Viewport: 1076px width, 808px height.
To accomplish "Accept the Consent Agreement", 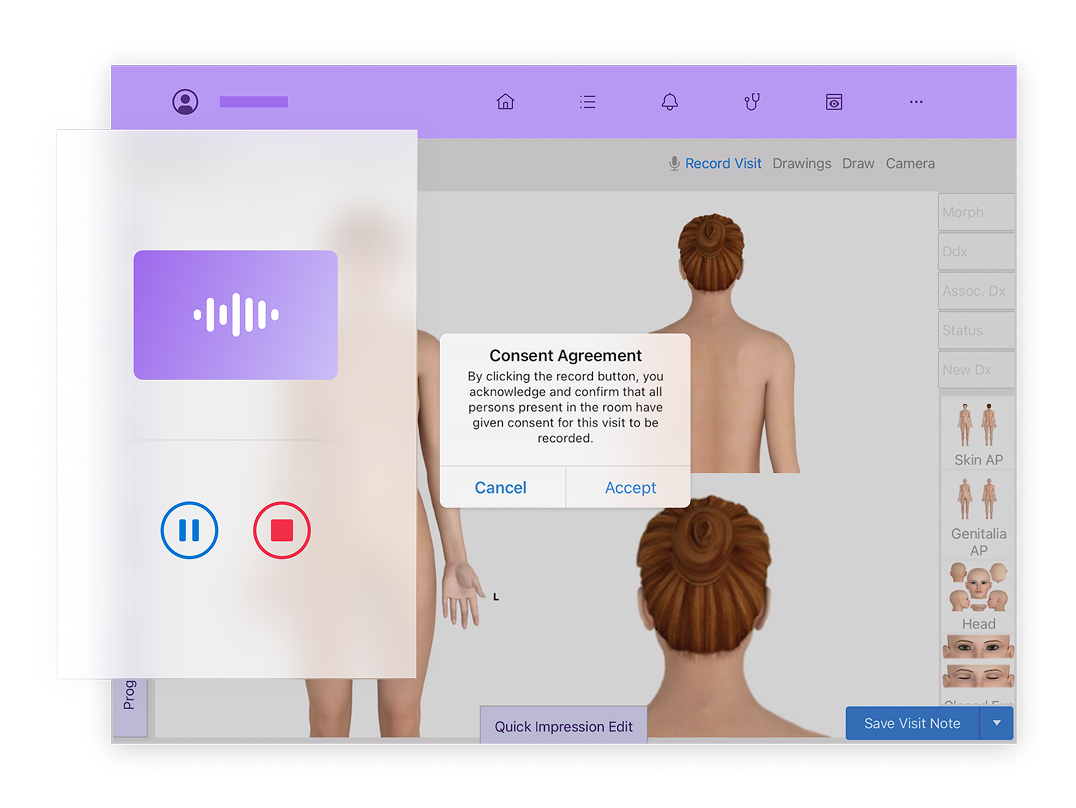I will point(629,487).
